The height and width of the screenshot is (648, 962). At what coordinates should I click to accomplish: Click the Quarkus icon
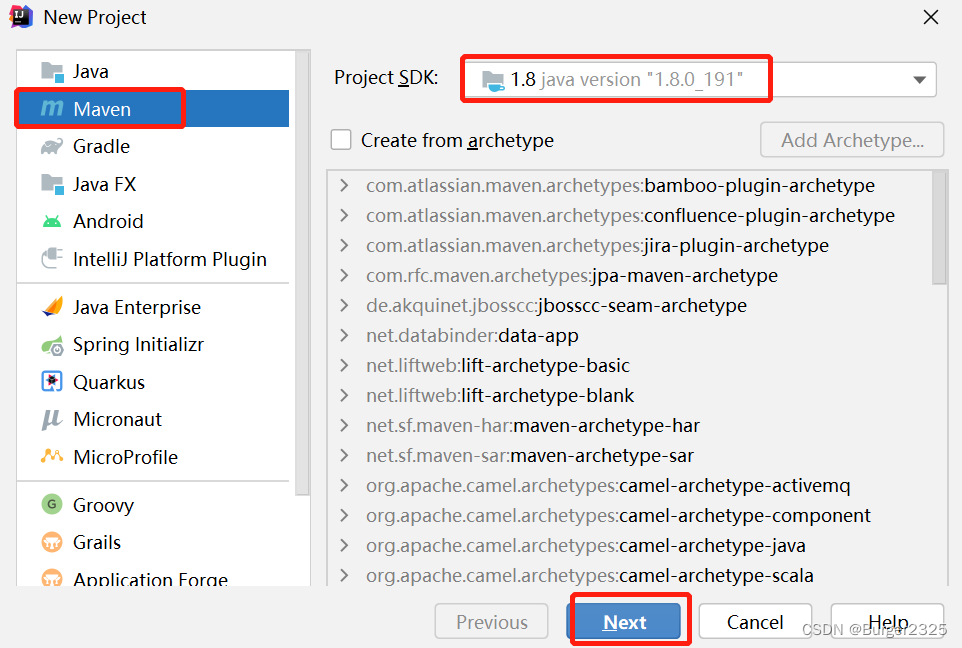coord(52,382)
